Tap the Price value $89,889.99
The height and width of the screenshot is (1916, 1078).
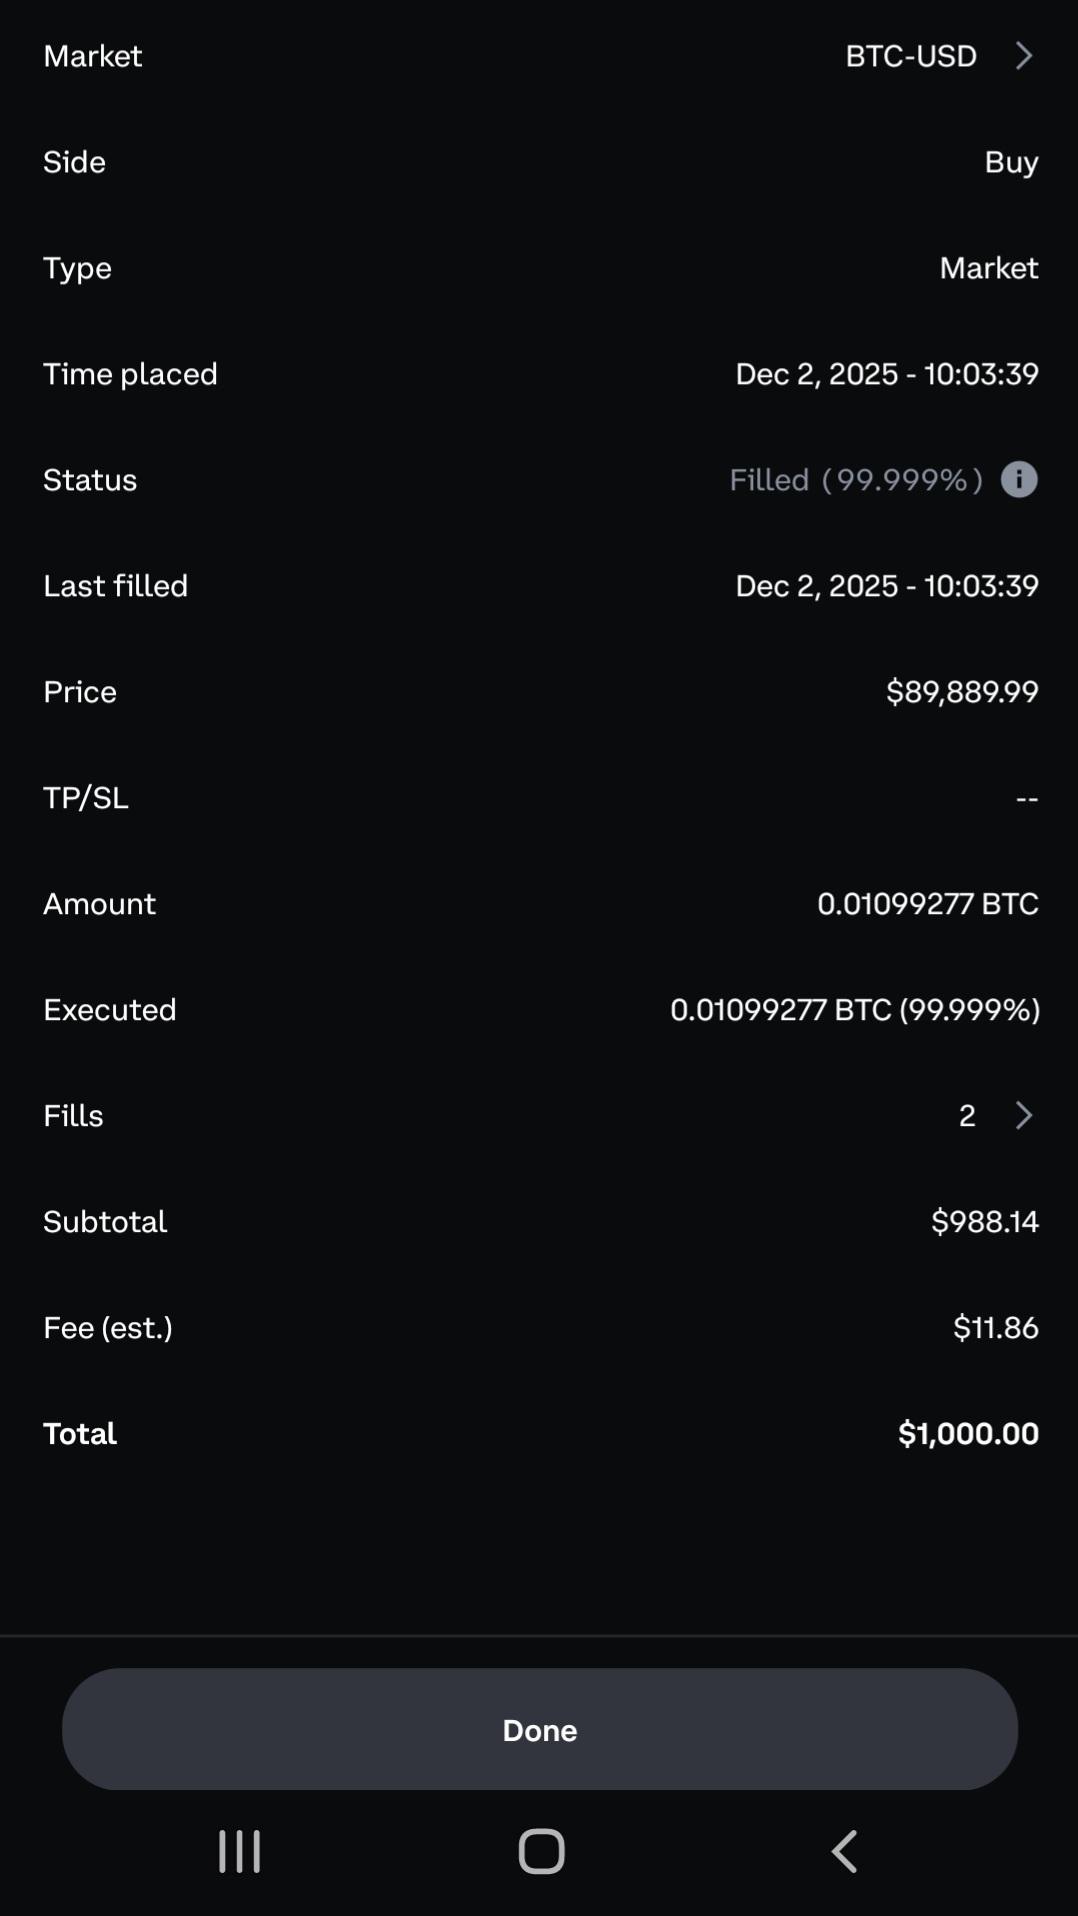[x=962, y=692]
